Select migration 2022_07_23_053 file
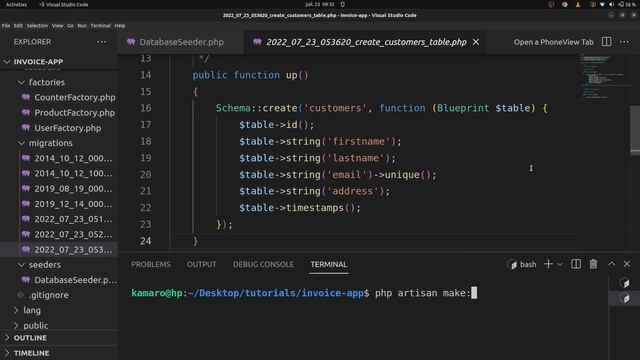 point(59,249)
